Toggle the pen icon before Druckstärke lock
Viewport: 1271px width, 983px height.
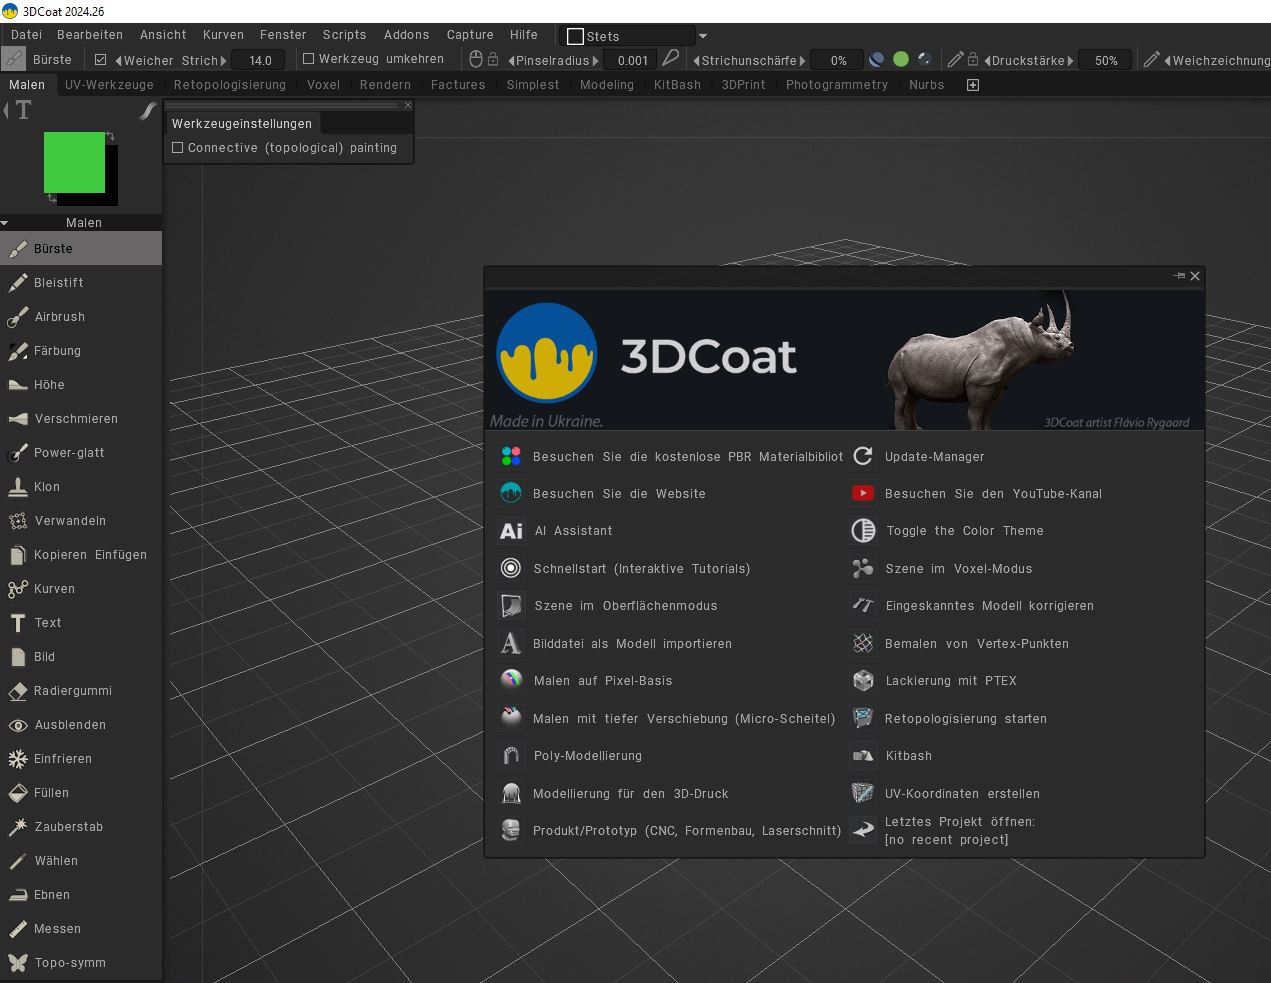(x=956, y=60)
